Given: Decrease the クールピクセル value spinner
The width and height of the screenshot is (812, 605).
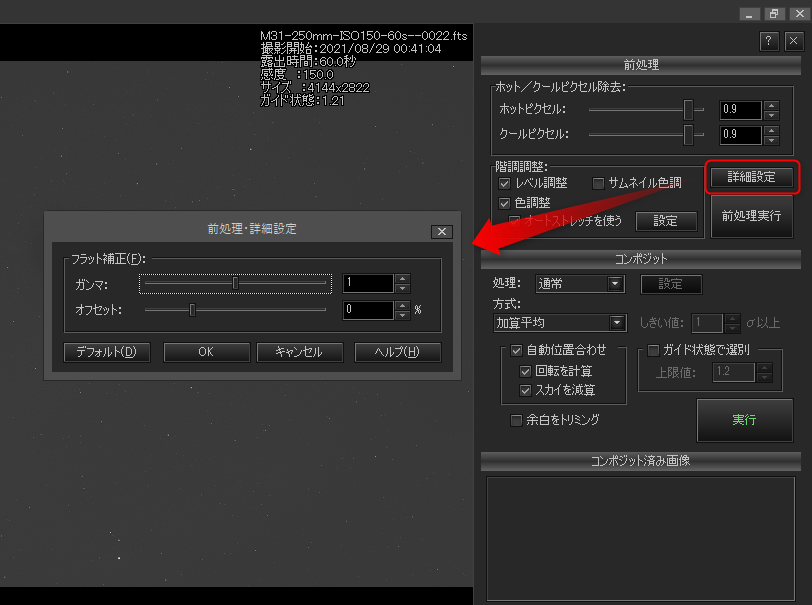Looking at the screenshot, I should (x=770, y=139).
